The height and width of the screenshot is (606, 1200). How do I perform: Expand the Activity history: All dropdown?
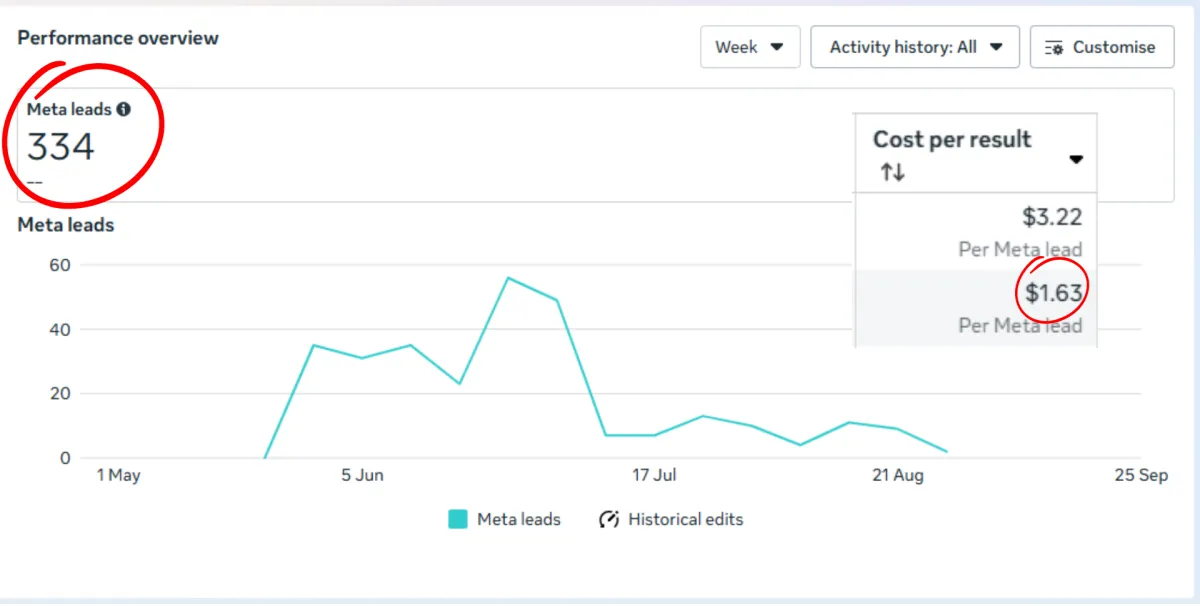[x=915, y=47]
